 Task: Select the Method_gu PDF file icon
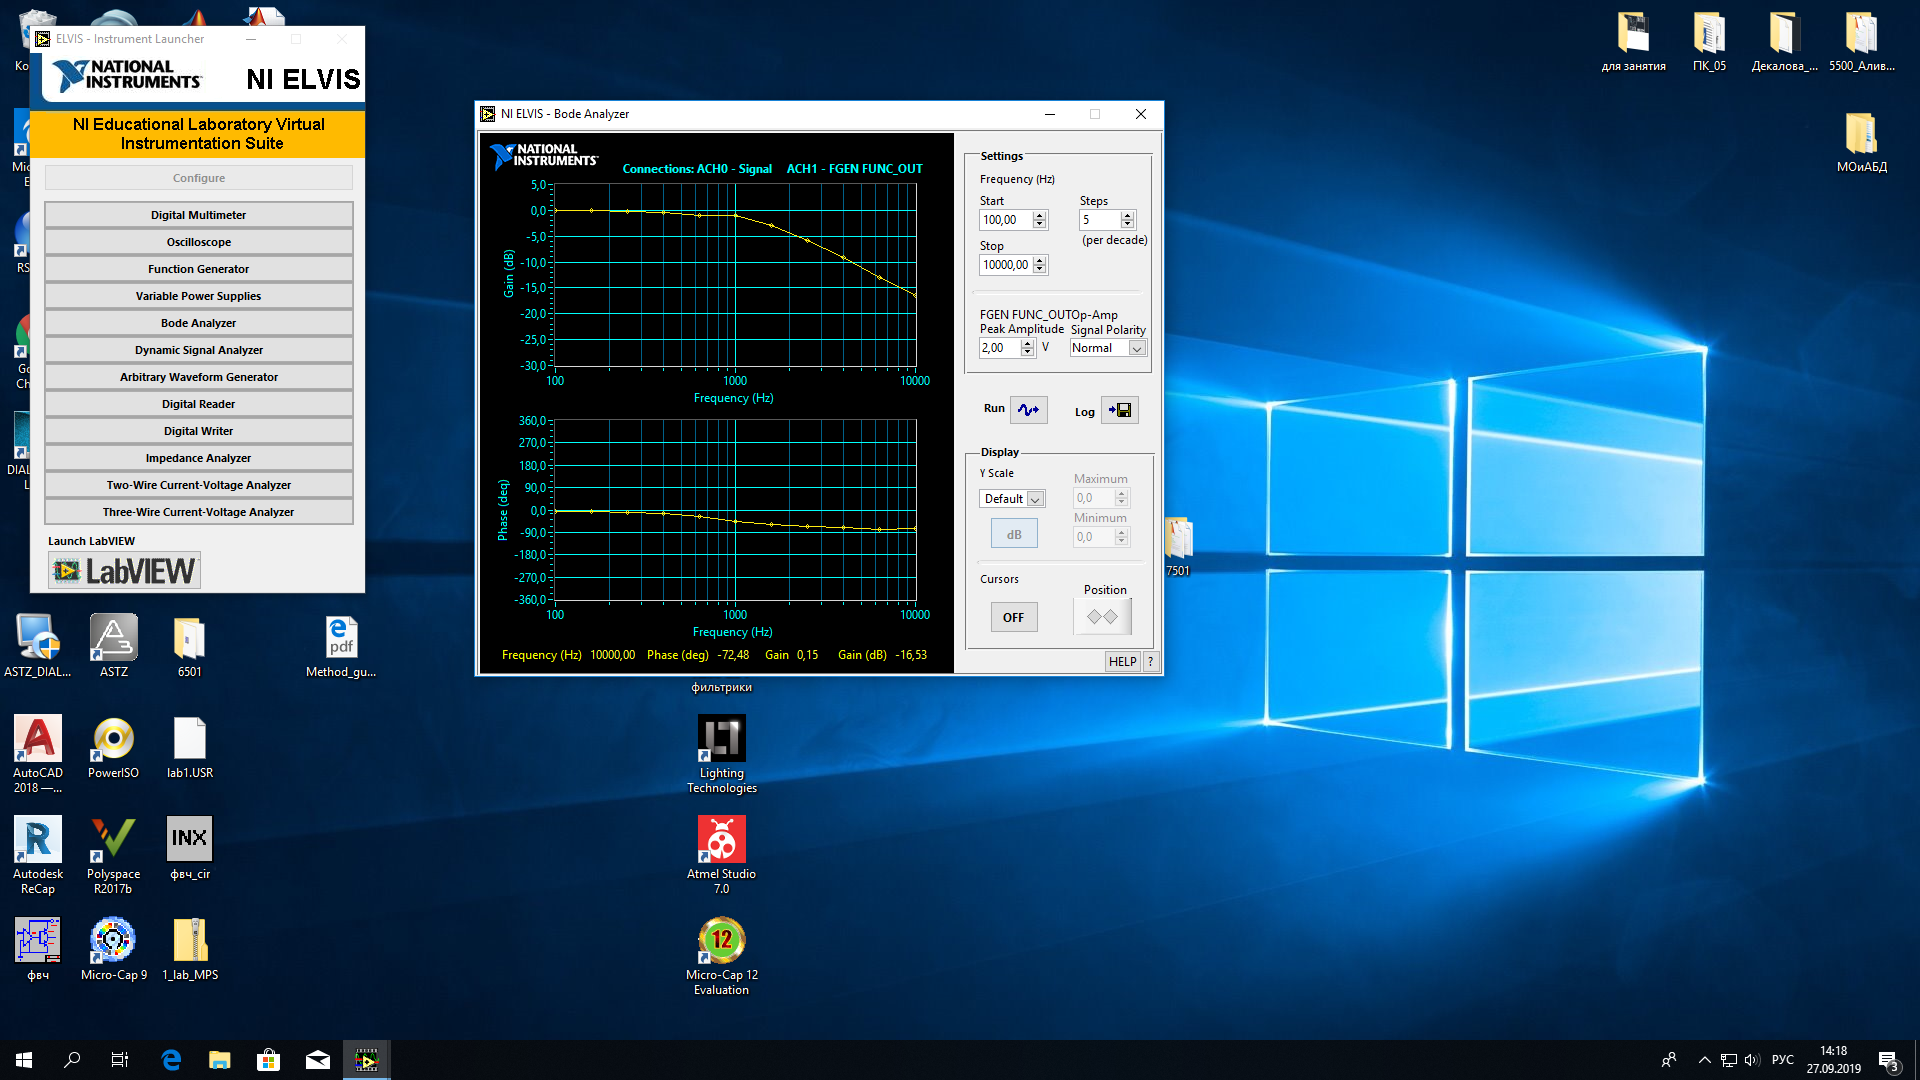tap(341, 647)
